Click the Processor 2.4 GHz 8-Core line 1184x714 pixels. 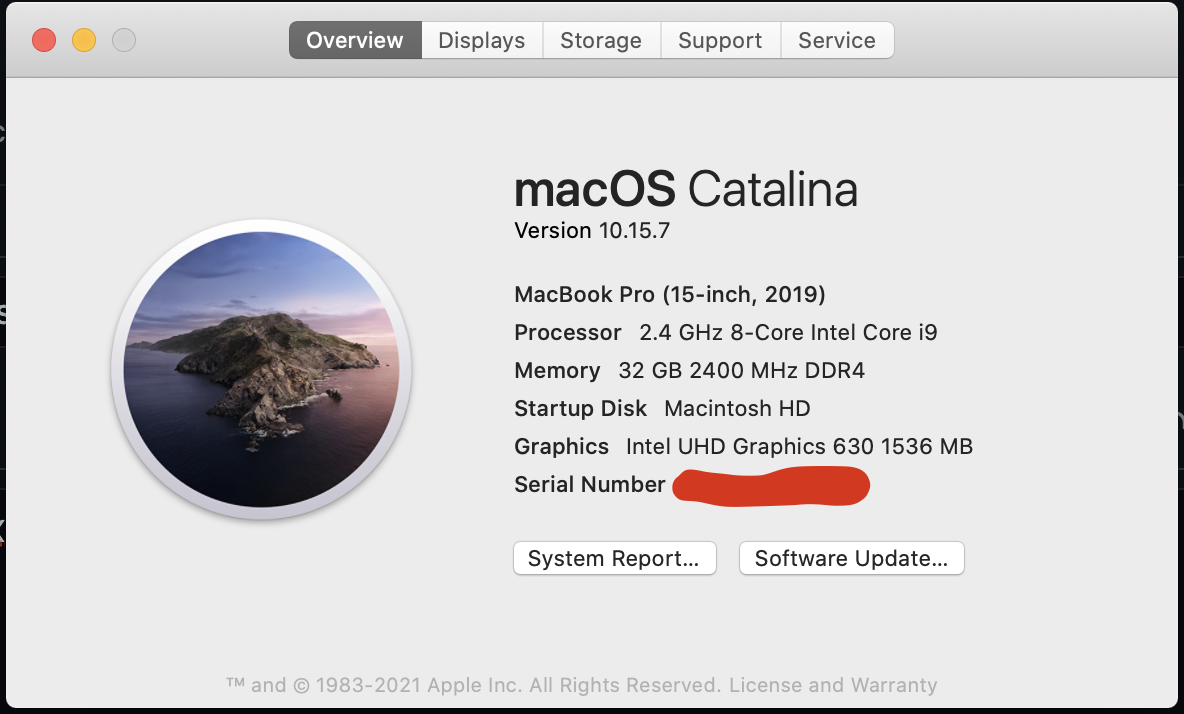tap(726, 333)
